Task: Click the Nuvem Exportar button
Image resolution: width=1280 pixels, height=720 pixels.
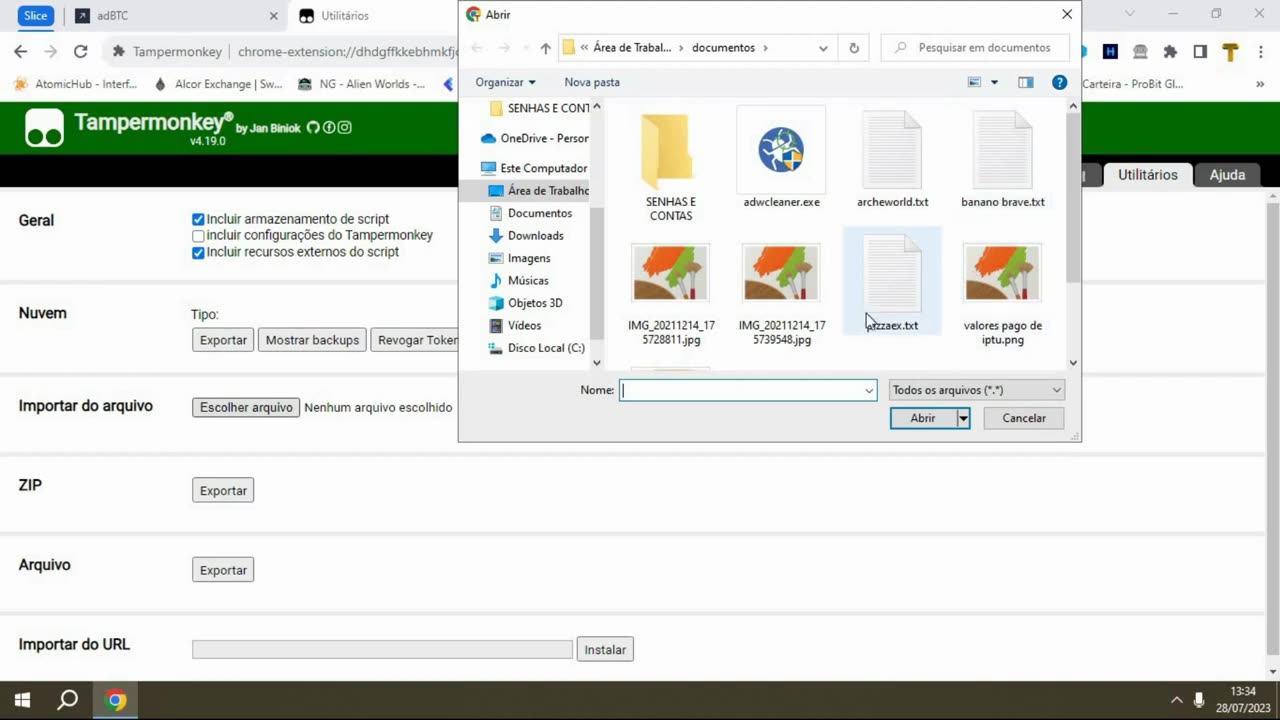Action: coord(223,340)
